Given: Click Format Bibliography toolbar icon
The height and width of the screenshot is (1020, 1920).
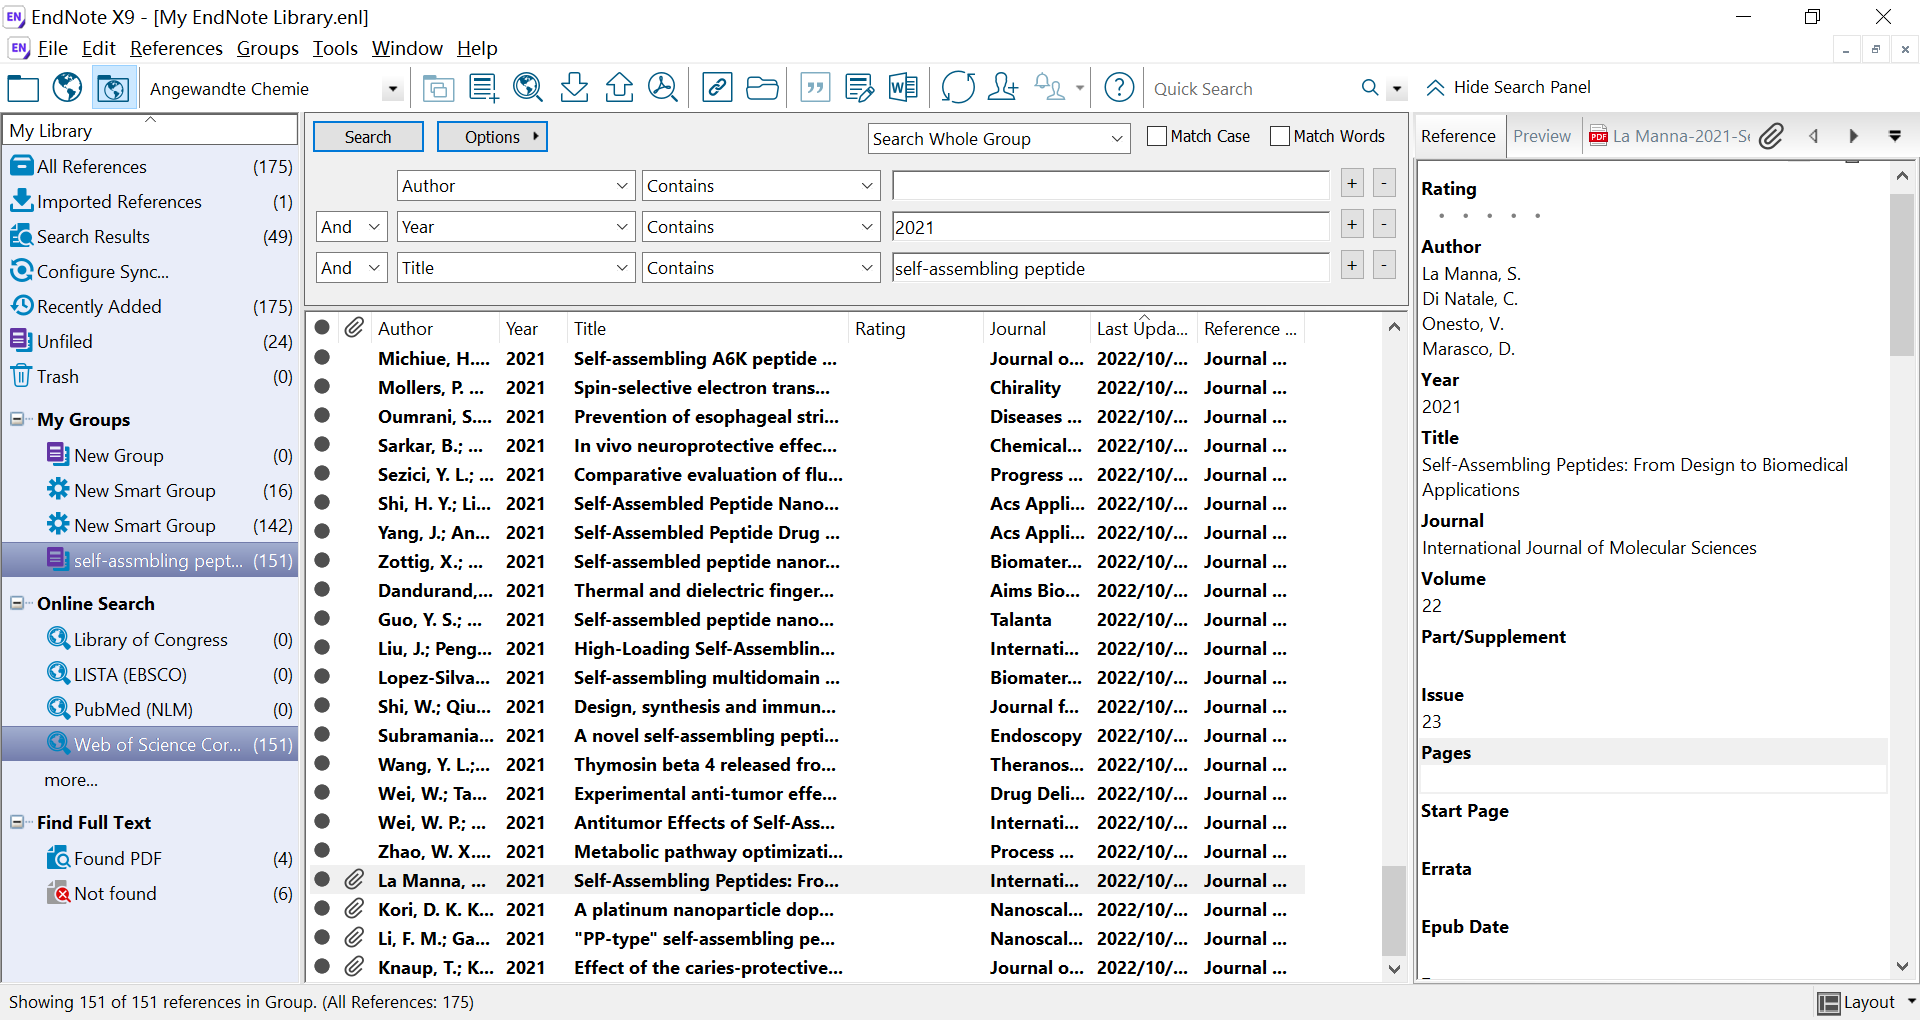Looking at the screenshot, I should (859, 88).
